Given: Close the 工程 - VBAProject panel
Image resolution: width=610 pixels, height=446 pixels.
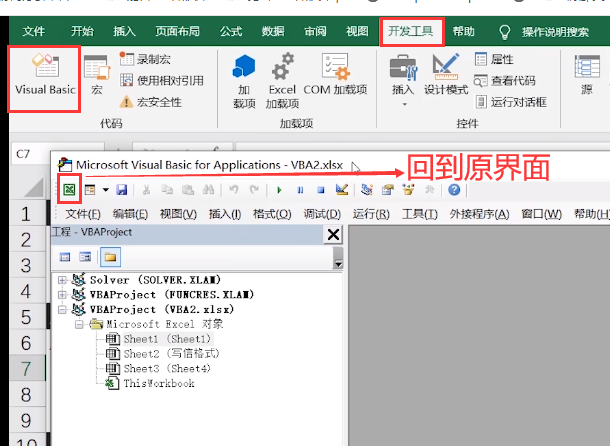Looking at the screenshot, I should (333, 235).
